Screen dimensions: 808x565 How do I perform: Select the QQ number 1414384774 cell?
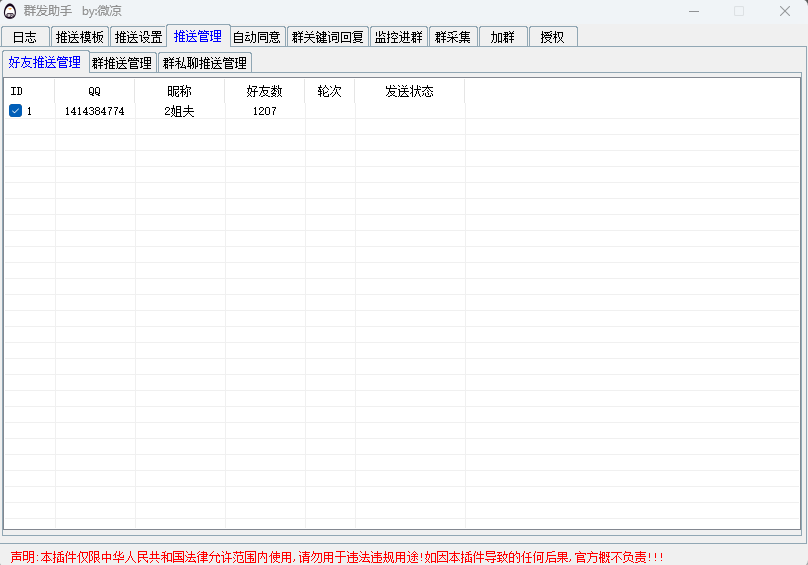pyautogui.click(x=94, y=111)
